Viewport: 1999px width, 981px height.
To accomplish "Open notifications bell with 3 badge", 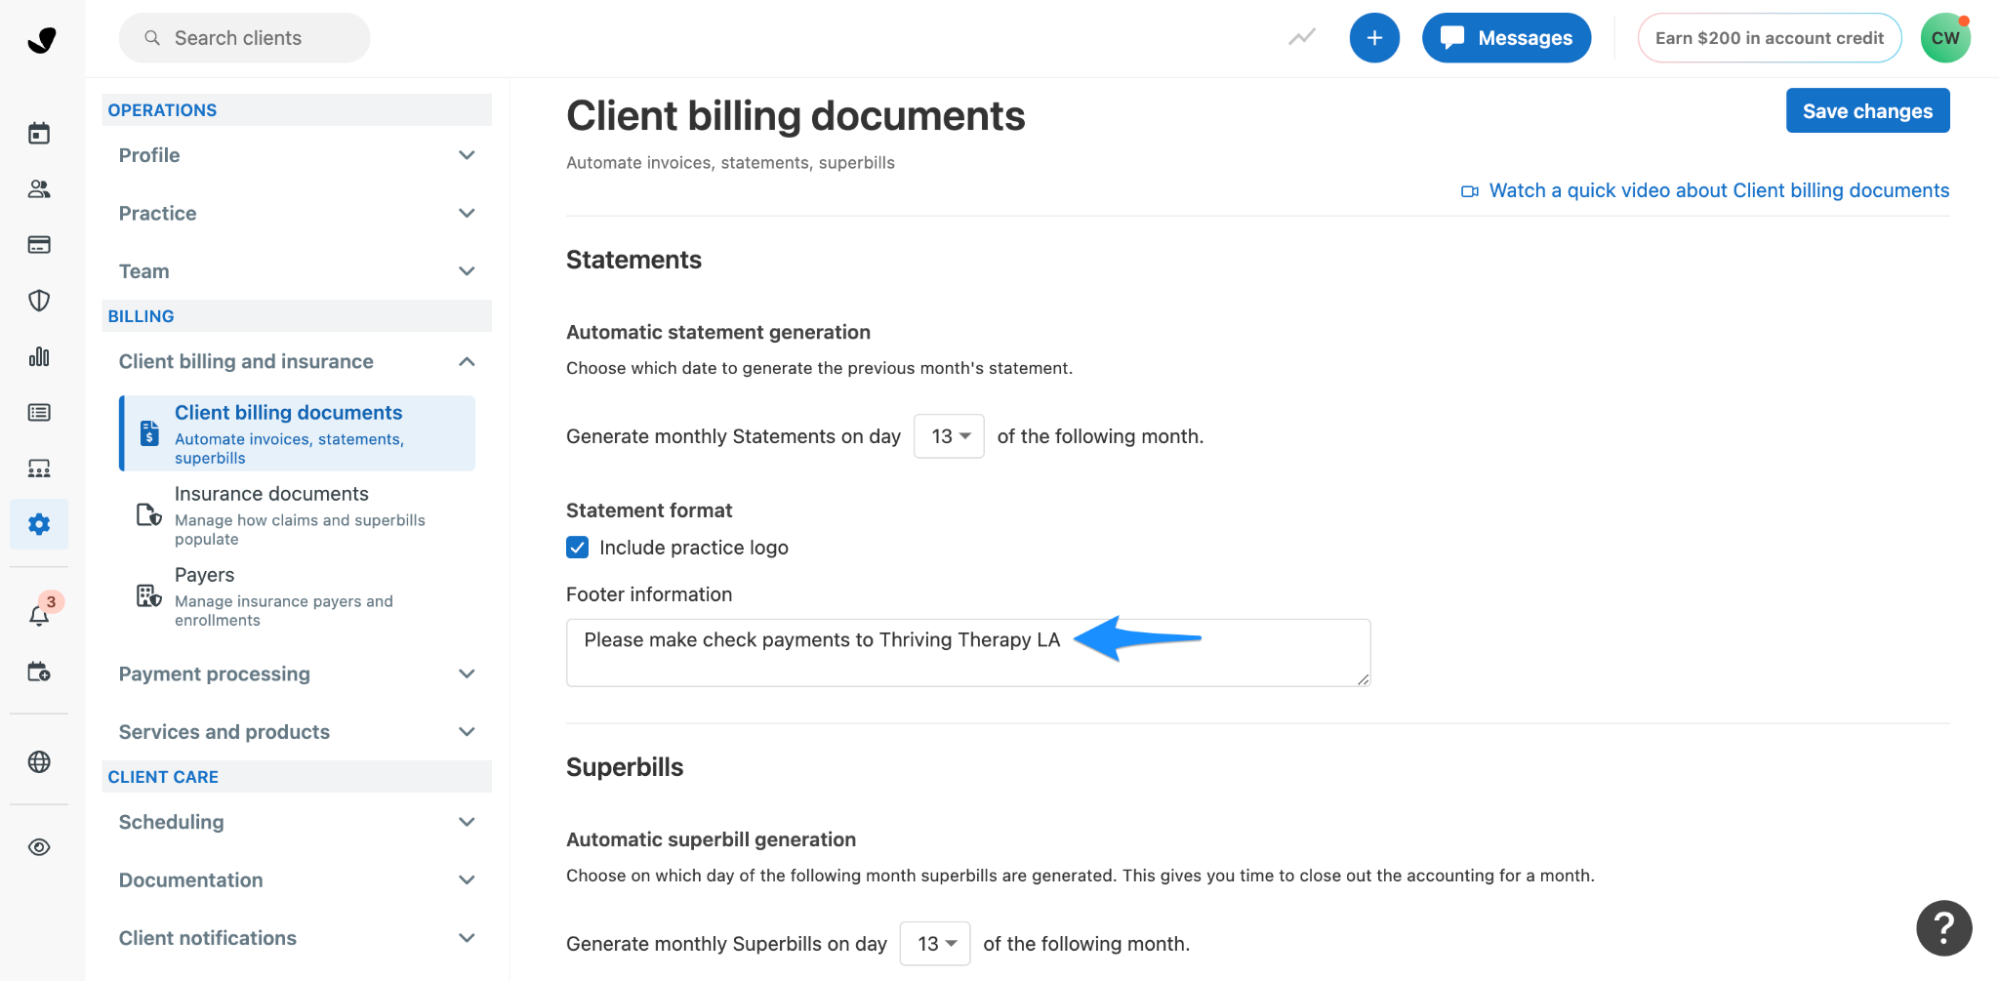I will tap(39, 615).
